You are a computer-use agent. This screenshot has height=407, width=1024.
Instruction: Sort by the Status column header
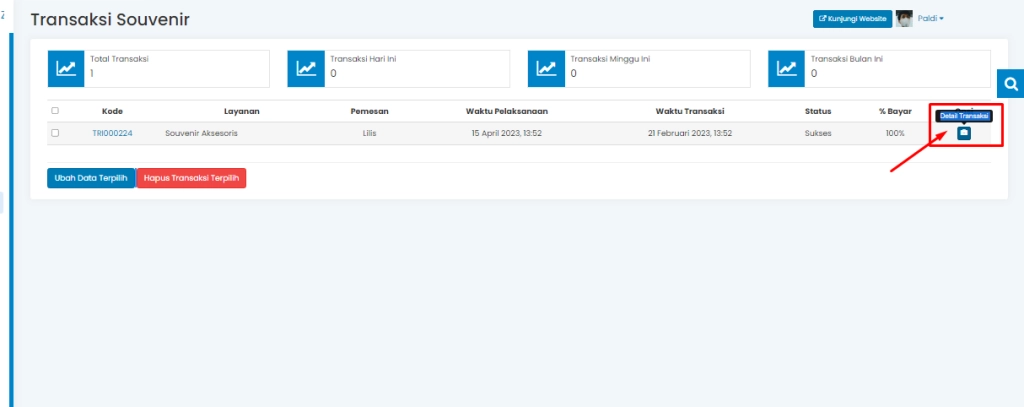click(818, 111)
